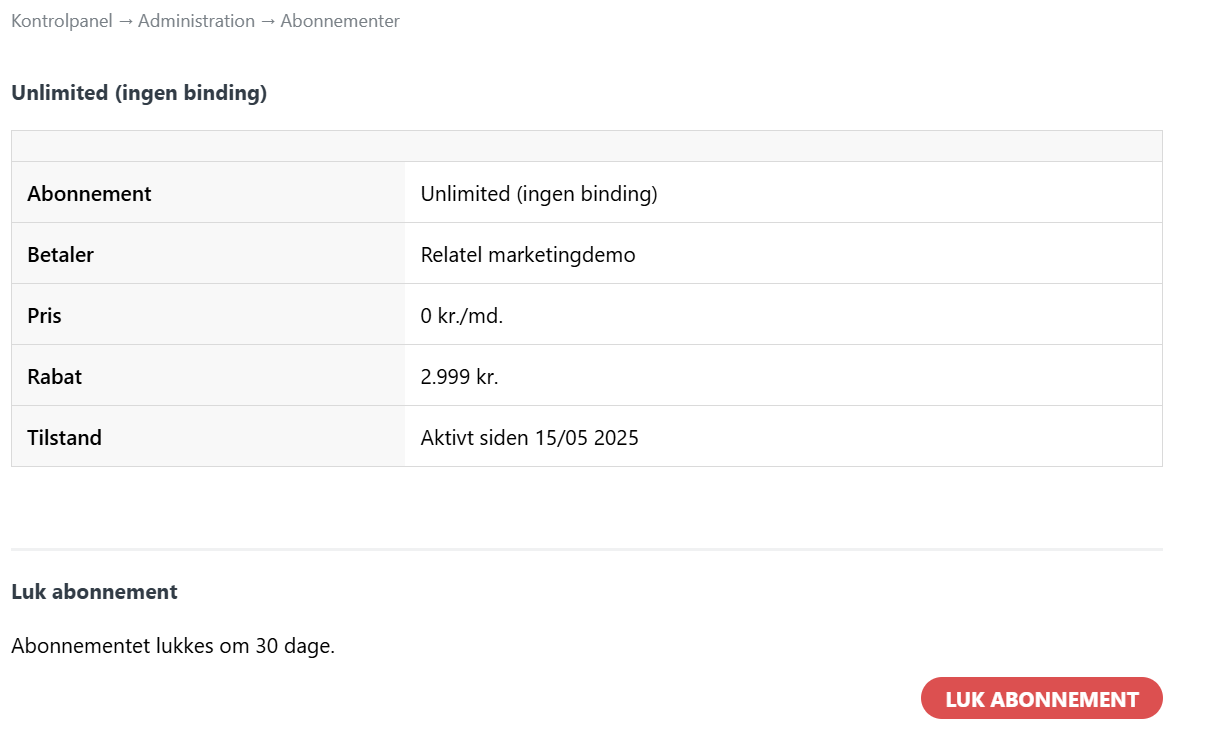Open Administration from the breadcrumb

click(x=196, y=21)
